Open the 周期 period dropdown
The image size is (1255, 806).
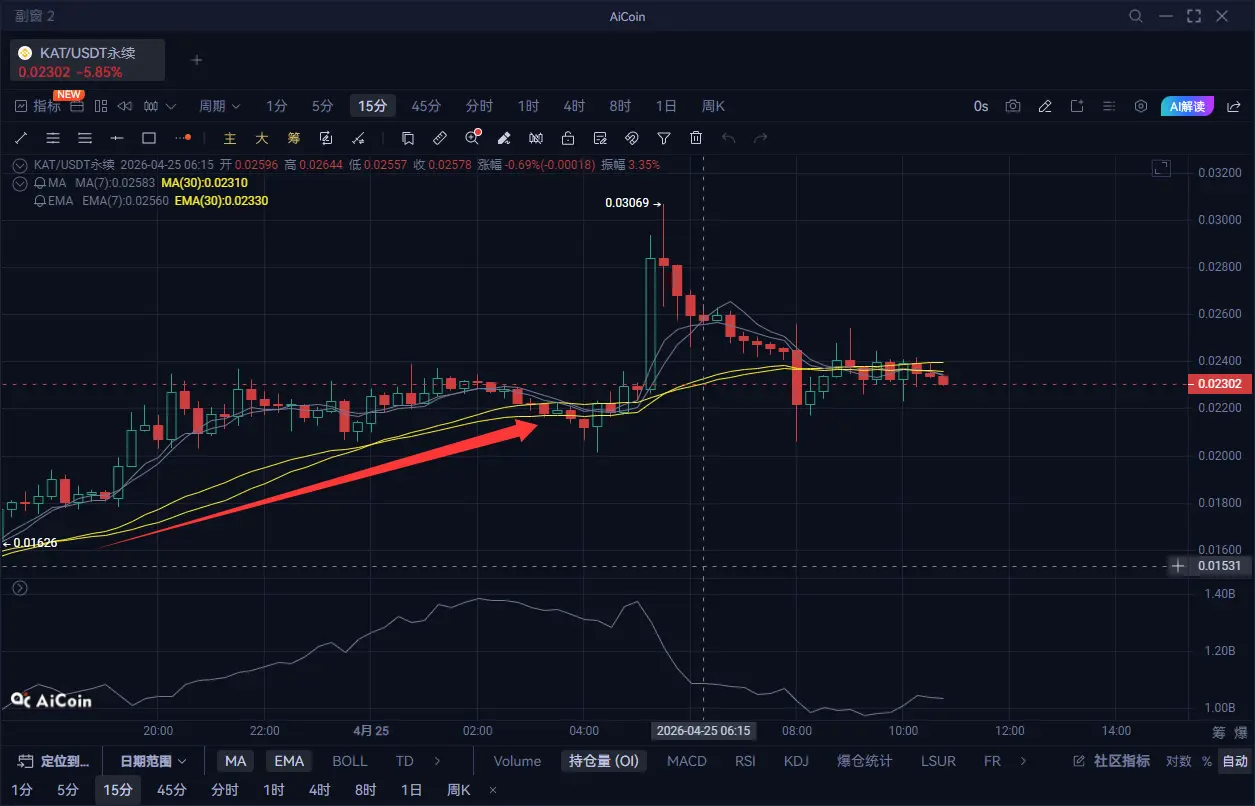tap(219, 106)
